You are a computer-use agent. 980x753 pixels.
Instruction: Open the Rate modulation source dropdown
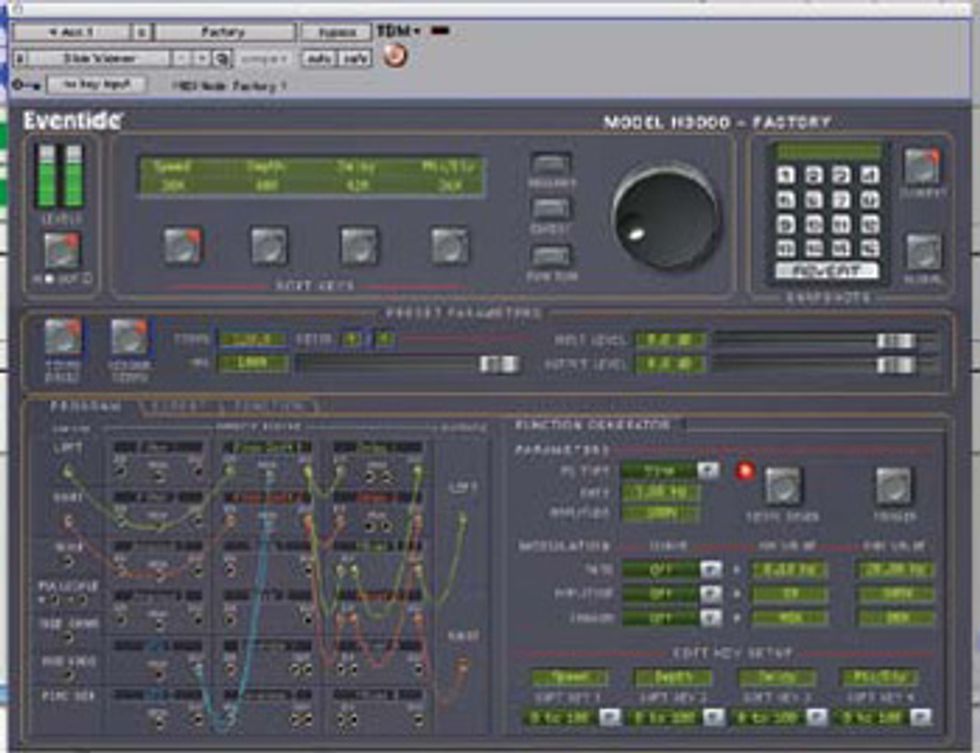(x=710, y=569)
